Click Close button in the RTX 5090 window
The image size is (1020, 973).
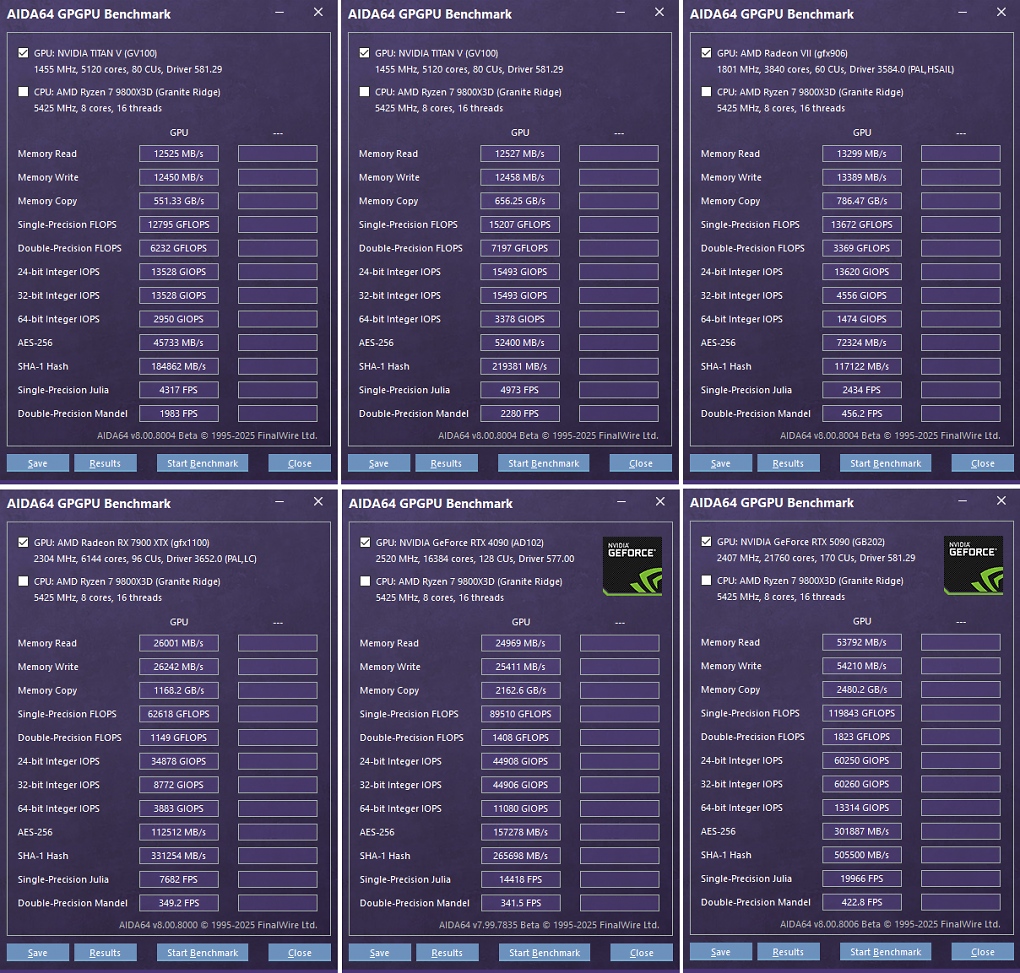[982, 952]
